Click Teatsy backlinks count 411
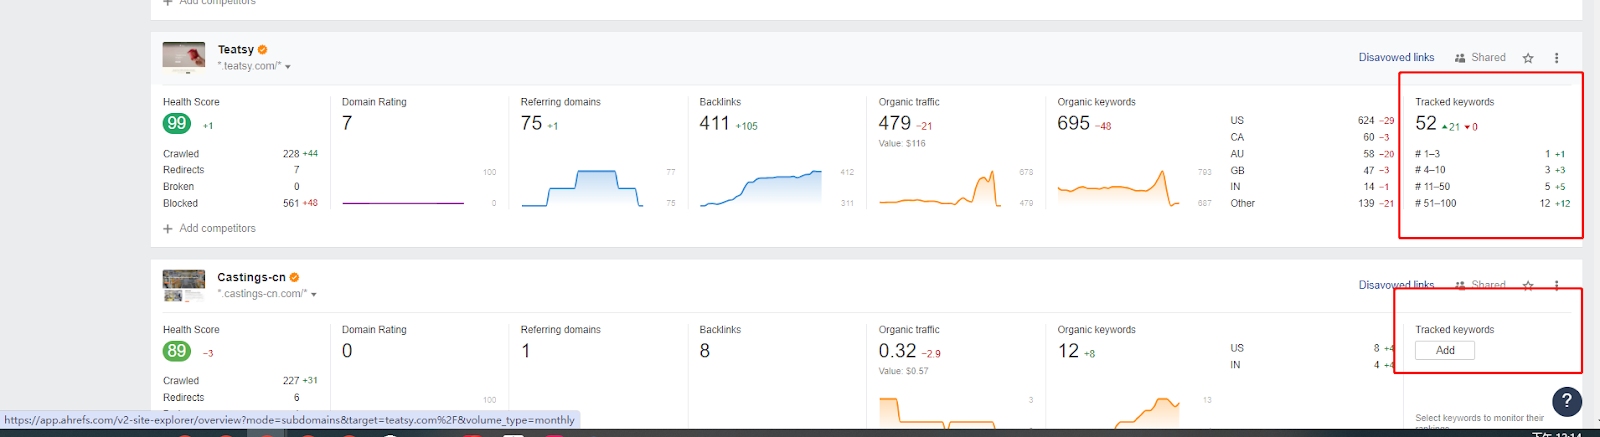Image resolution: width=1600 pixels, height=437 pixels. pyautogui.click(x=714, y=123)
